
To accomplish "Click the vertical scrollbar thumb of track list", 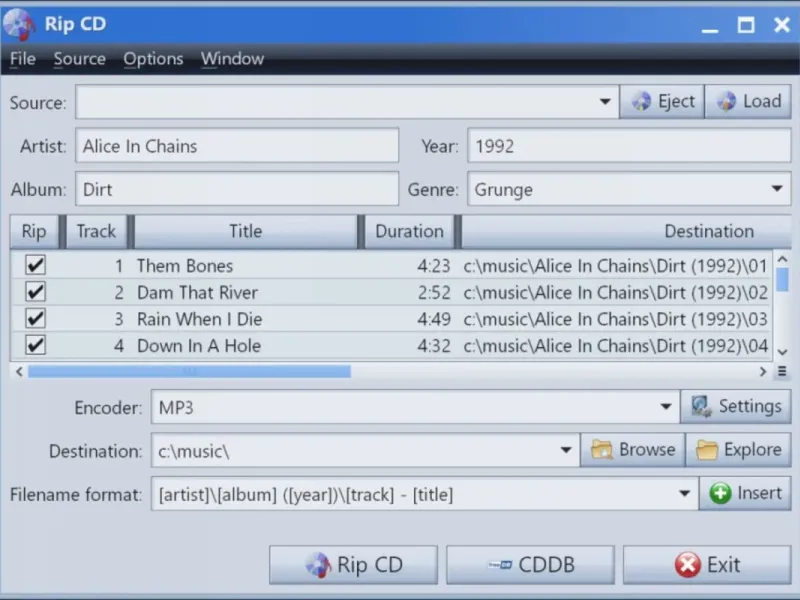I will point(782,280).
